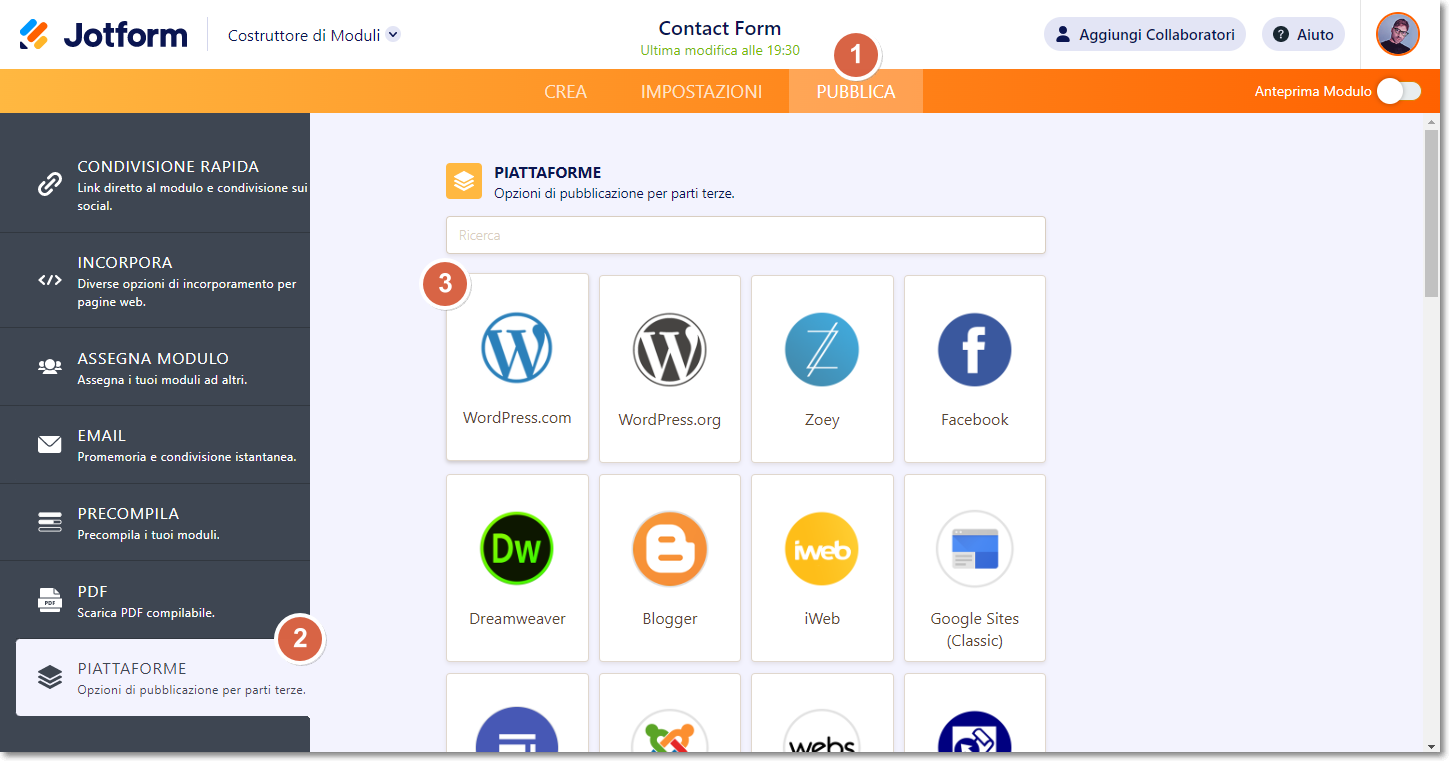Click the Precompila sidebar icon

click(49, 522)
